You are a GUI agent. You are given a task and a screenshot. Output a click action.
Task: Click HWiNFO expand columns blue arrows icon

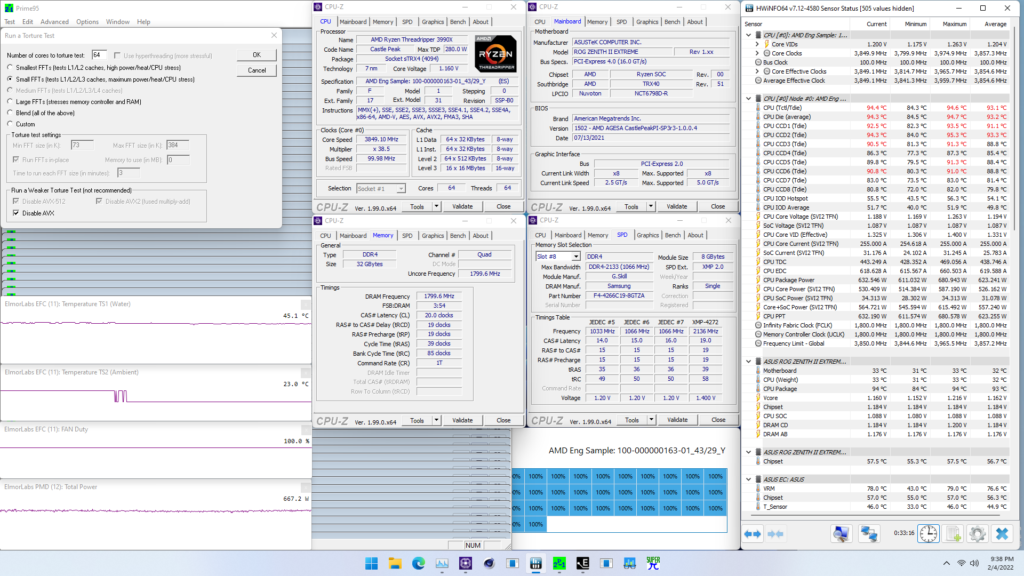coord(752,534)
